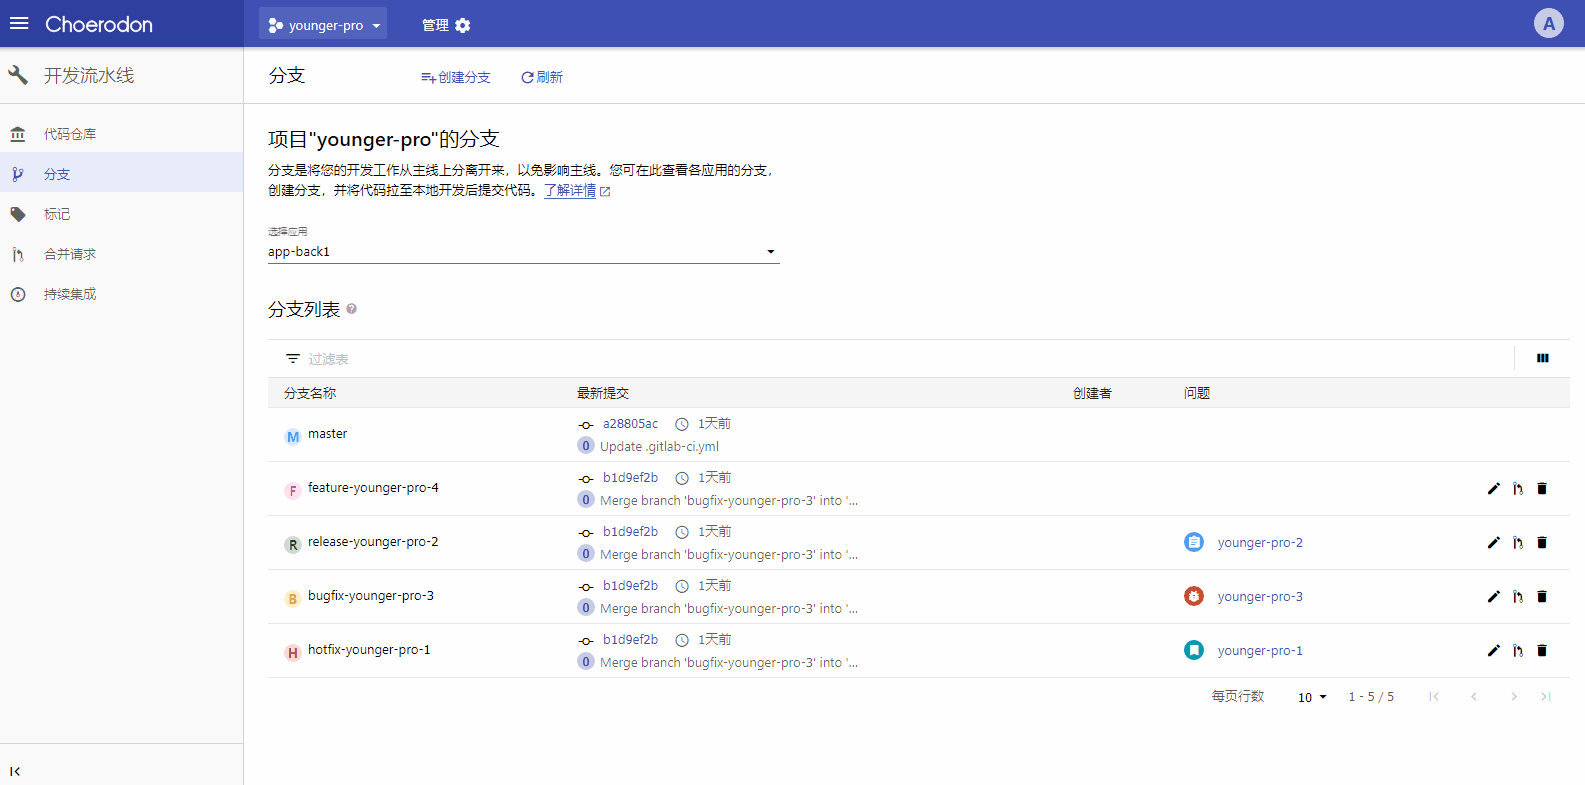Click the master branch name

click(x=327, y=434)
